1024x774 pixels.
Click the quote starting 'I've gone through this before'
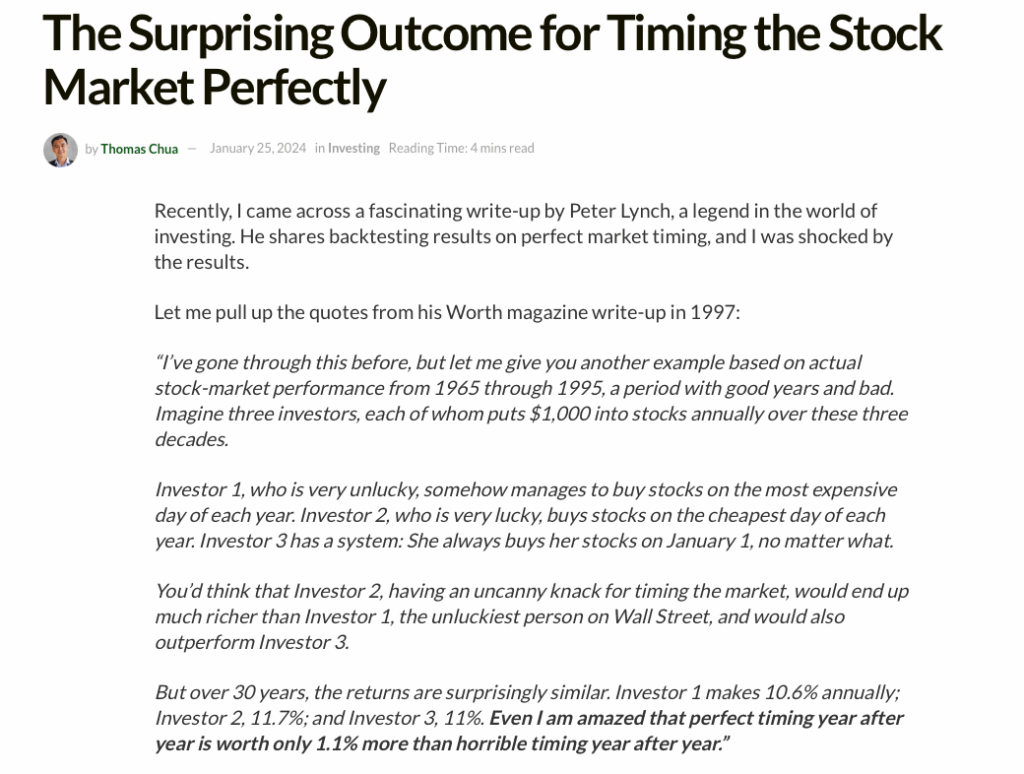tap(531, 400)
